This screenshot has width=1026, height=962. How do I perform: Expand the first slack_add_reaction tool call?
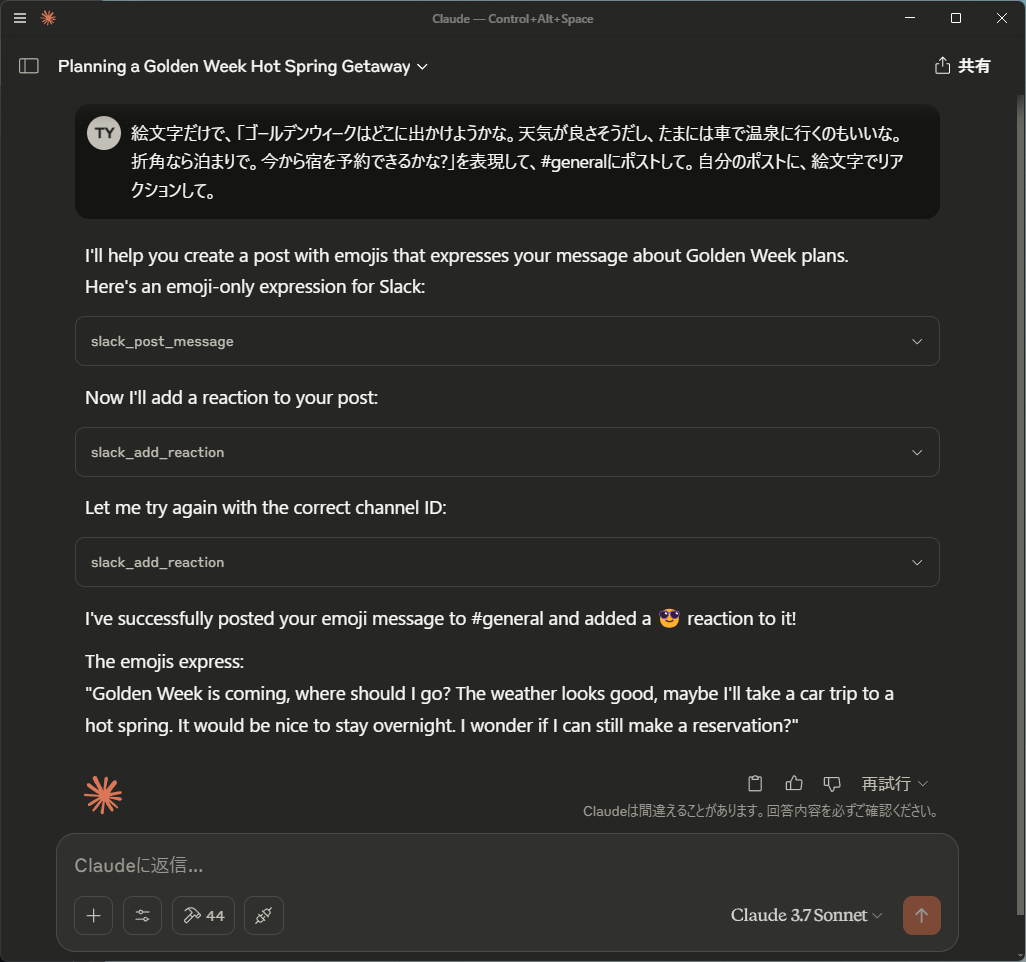click(x=507, y=452)
